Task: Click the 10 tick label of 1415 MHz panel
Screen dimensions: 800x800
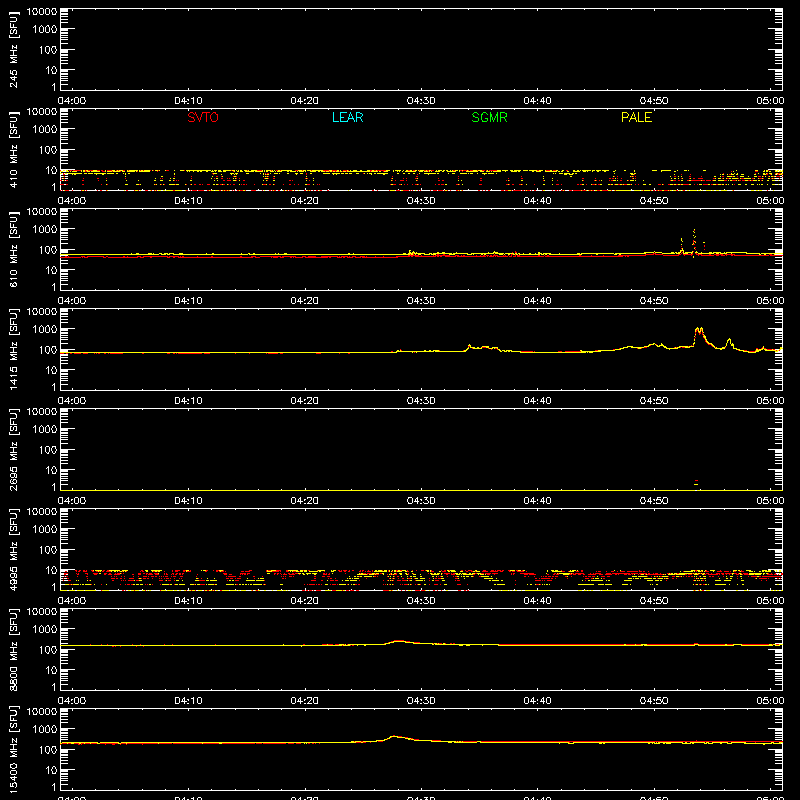Action: [x=51, y=370]
